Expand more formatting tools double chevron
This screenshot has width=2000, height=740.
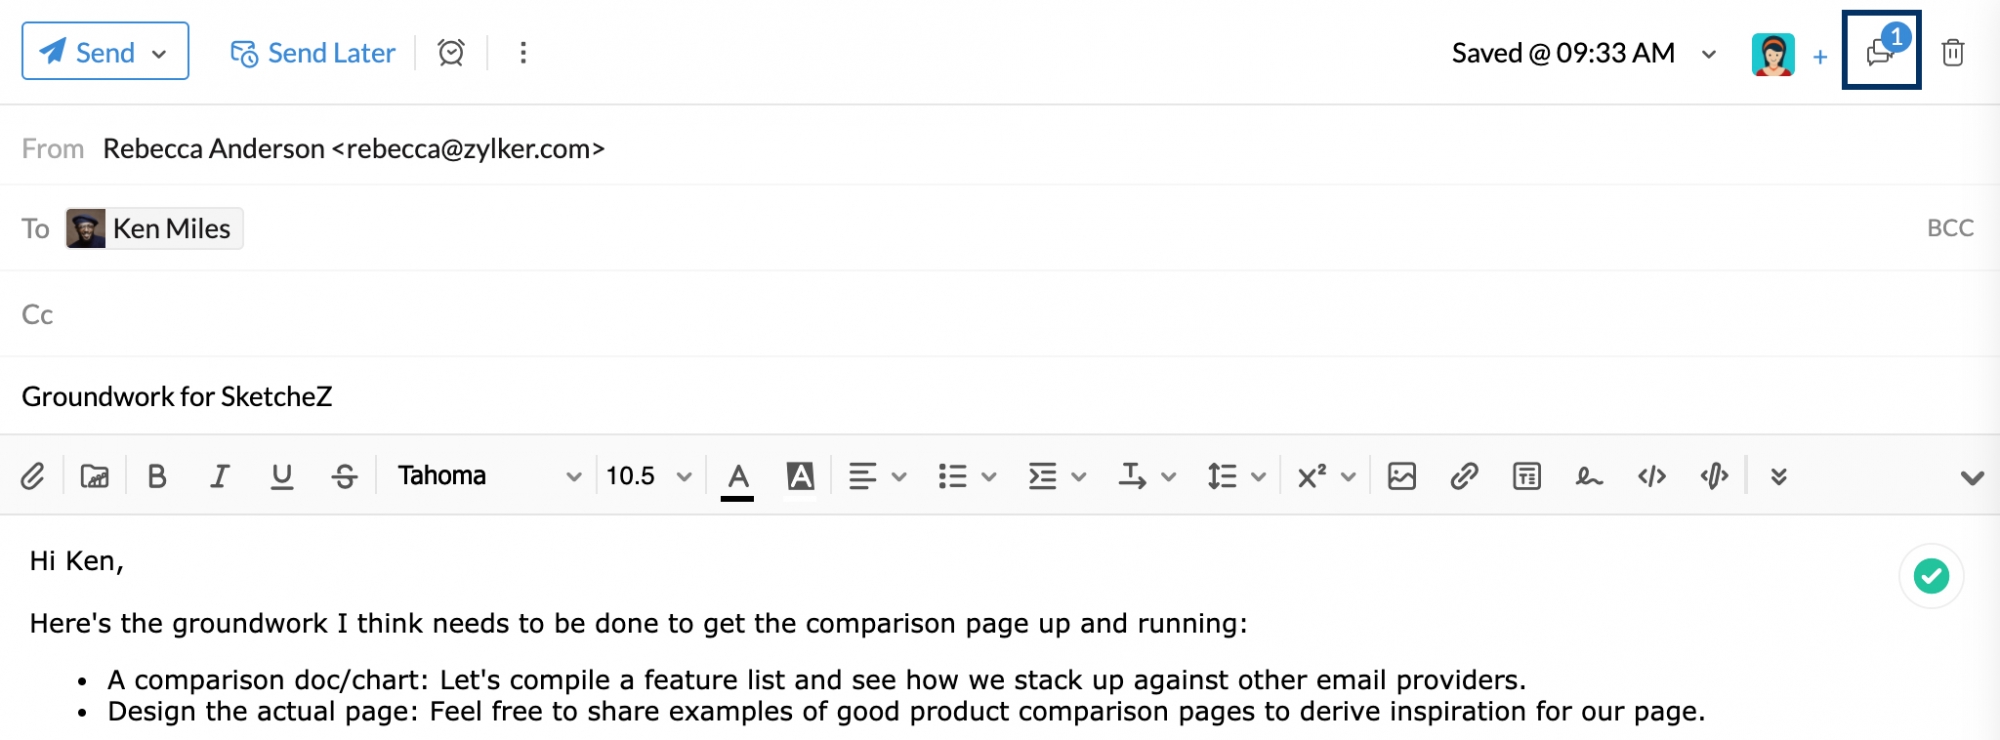(1778, 476)
